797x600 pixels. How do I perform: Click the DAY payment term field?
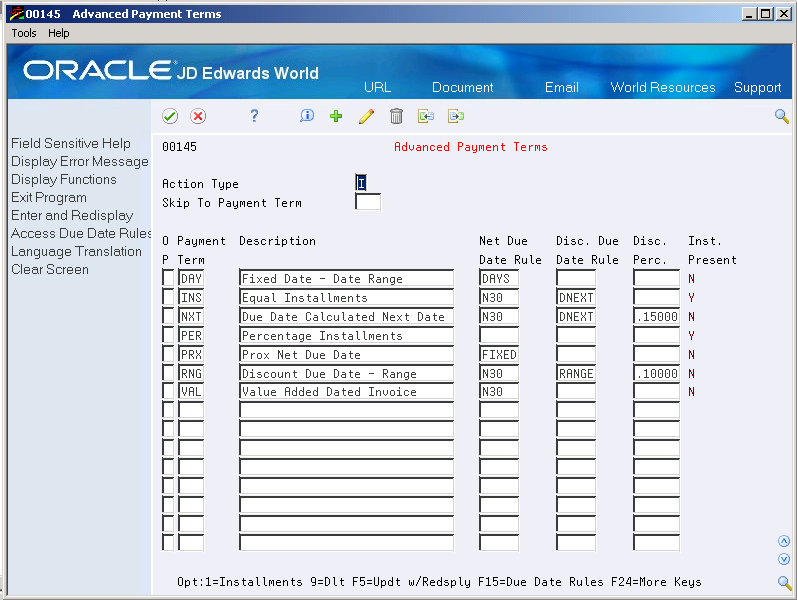pos(191,278)
